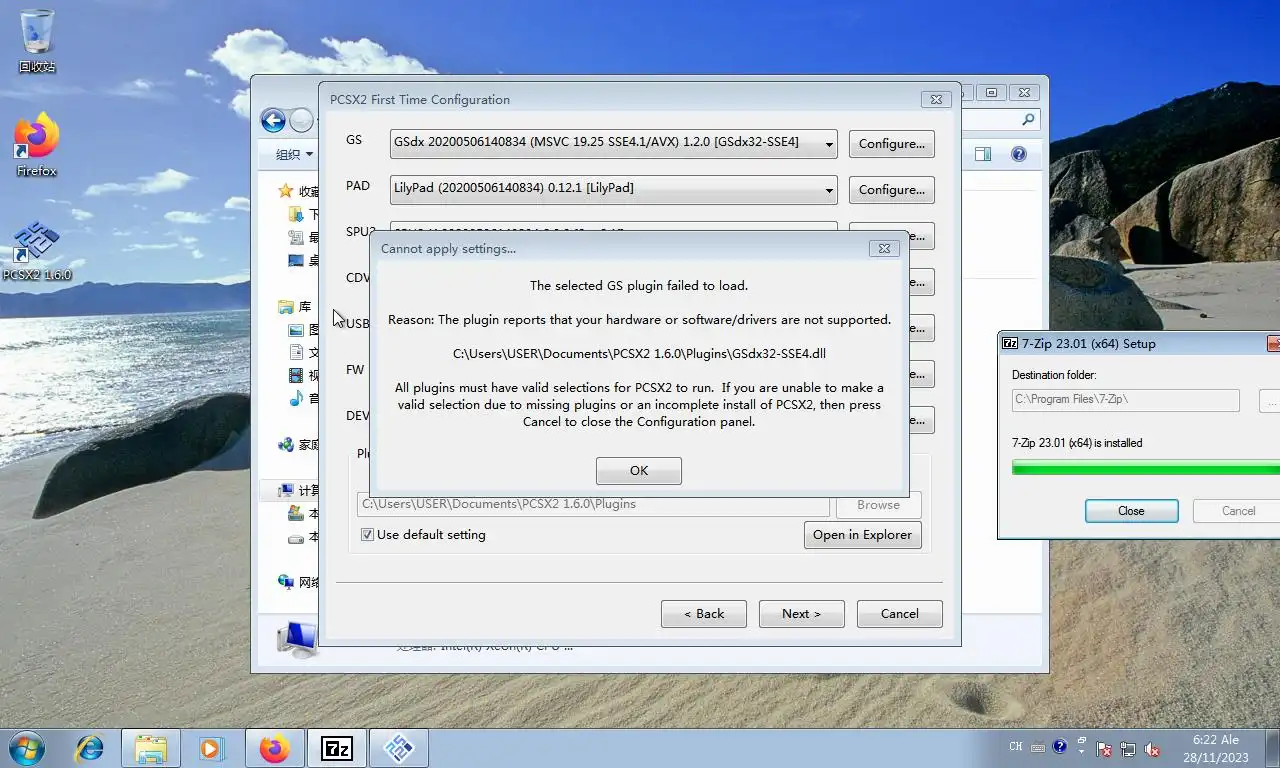
Task: Open the File Explorer taskbar button
Action: [x=150, y=747]
